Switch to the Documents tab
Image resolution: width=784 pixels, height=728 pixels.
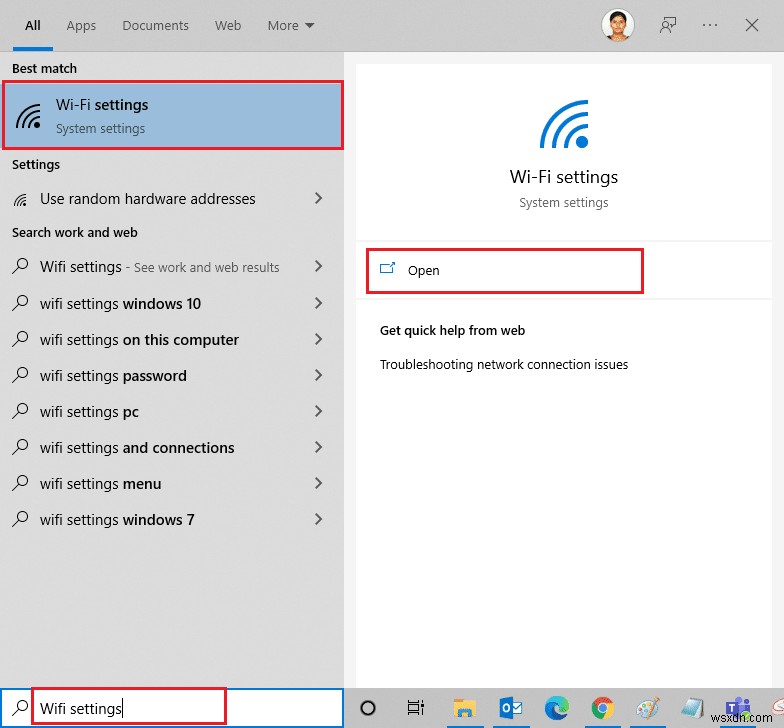point(155,26)
